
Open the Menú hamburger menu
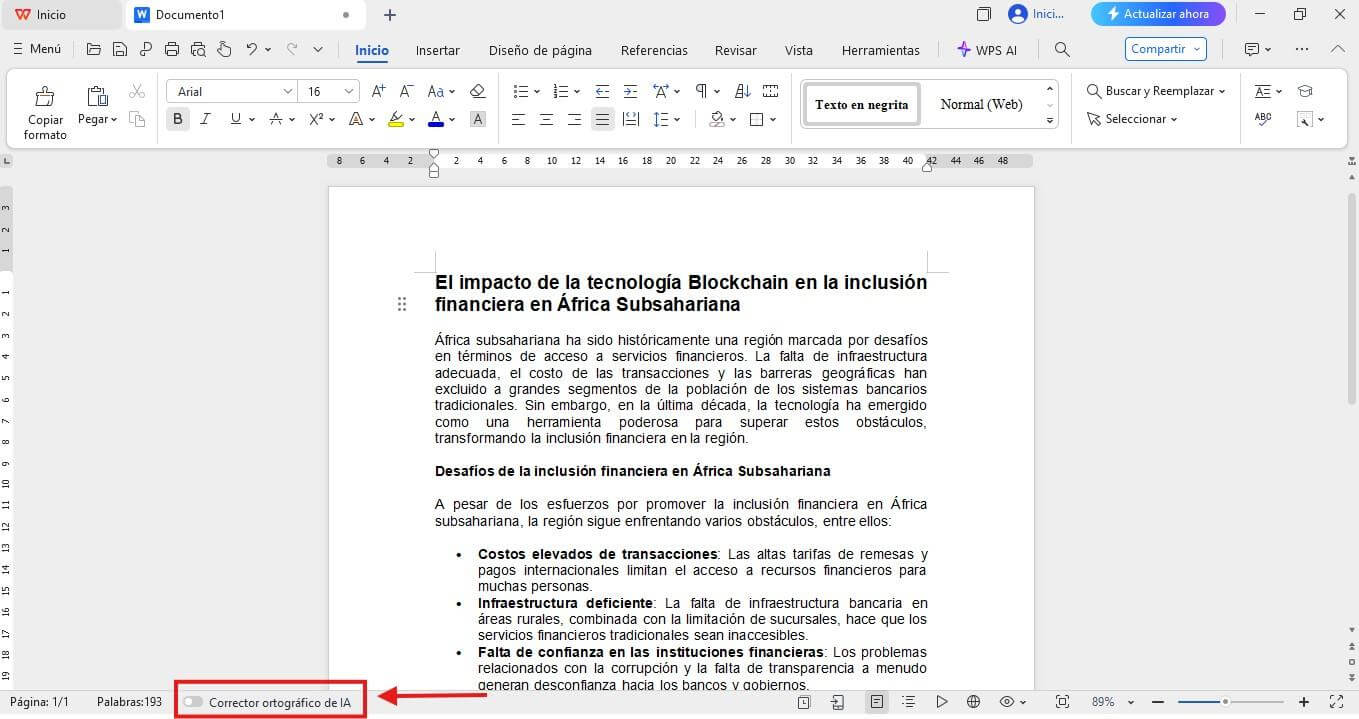tap(37, 49)
